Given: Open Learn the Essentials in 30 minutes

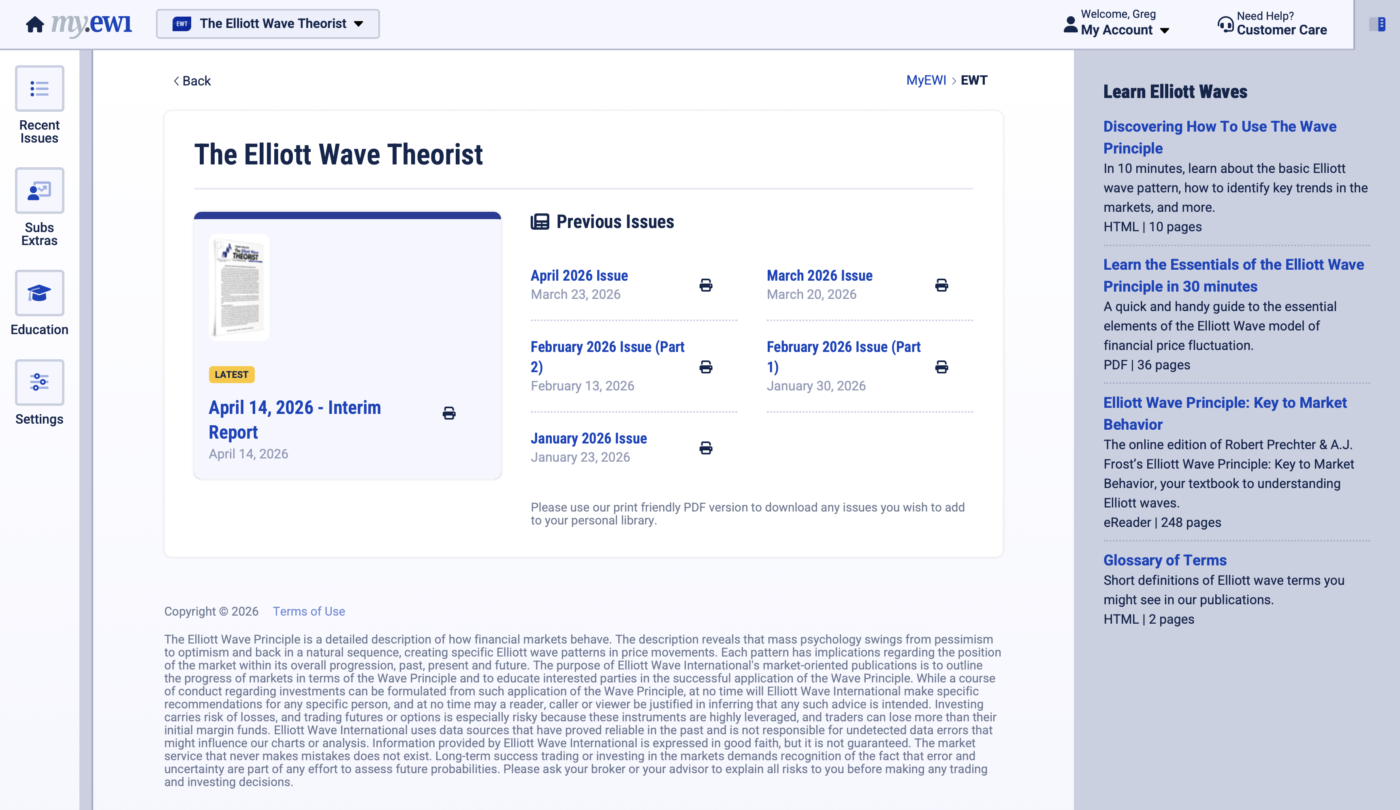Looking at the screenshot, I should (x=1234, y=275).
